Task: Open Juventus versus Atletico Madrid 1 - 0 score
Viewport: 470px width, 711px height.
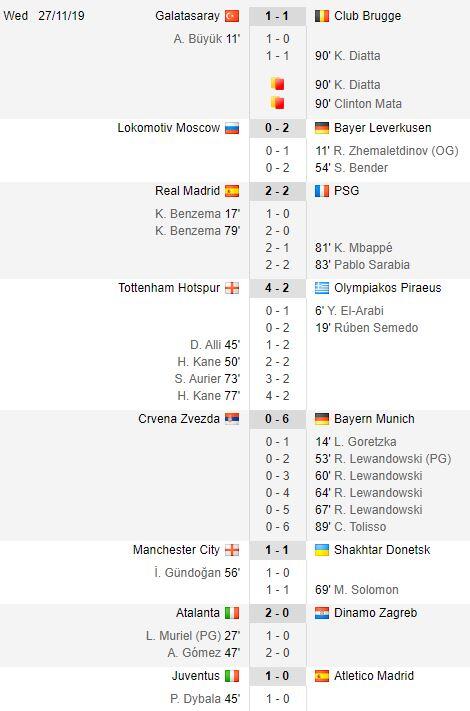Action: (277, 676)
